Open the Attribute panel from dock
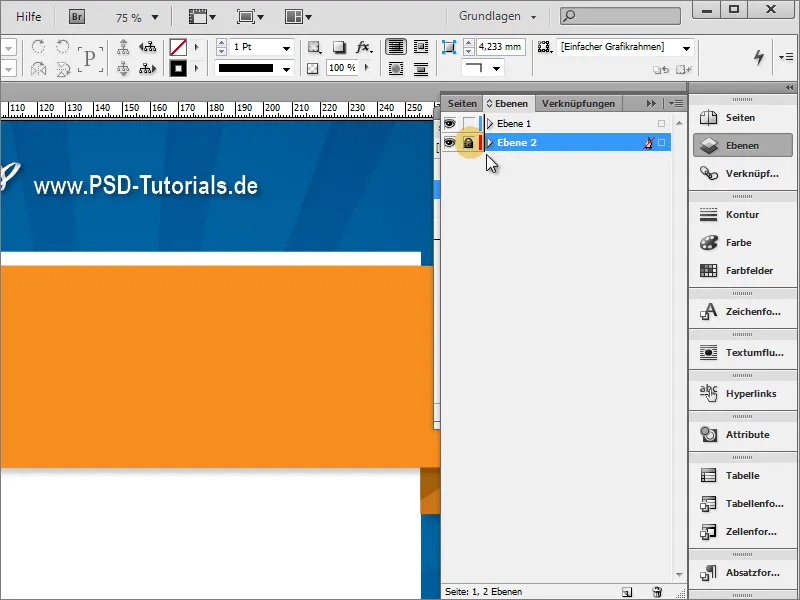The height and width of the screenshot is (600, 800). pyautogui.click(x=742, y=435)
